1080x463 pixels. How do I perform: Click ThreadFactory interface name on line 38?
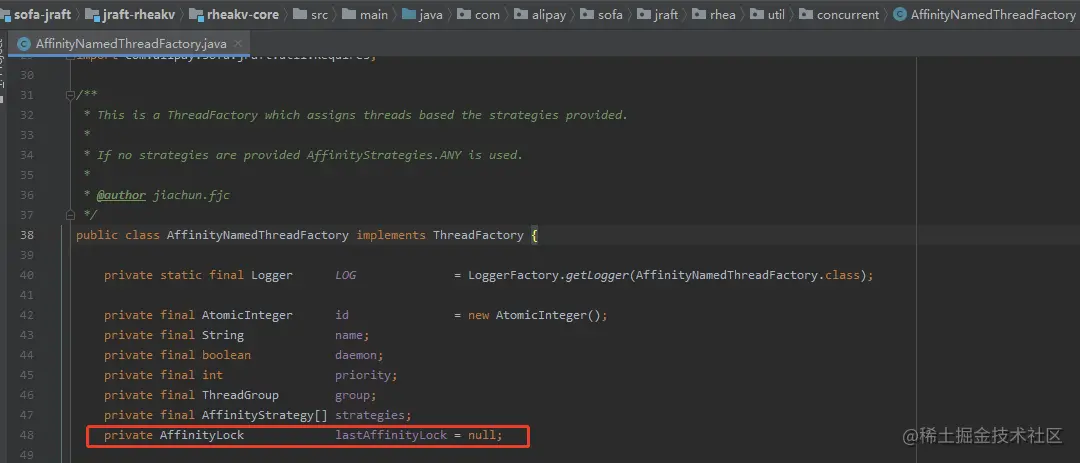click(478, 235)
